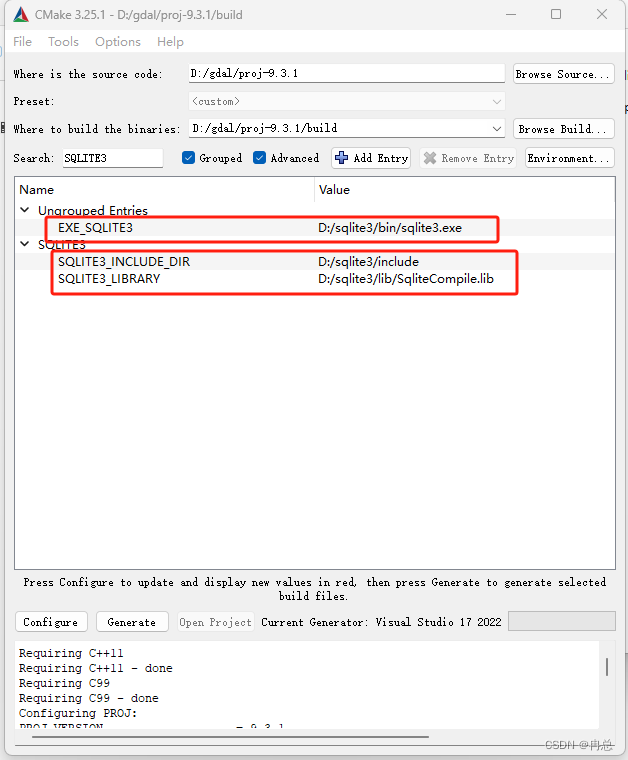The height and width of the screenshot is (760, 628).
Task: Open the Preset dropdown
Action: (x=346, y=101)
